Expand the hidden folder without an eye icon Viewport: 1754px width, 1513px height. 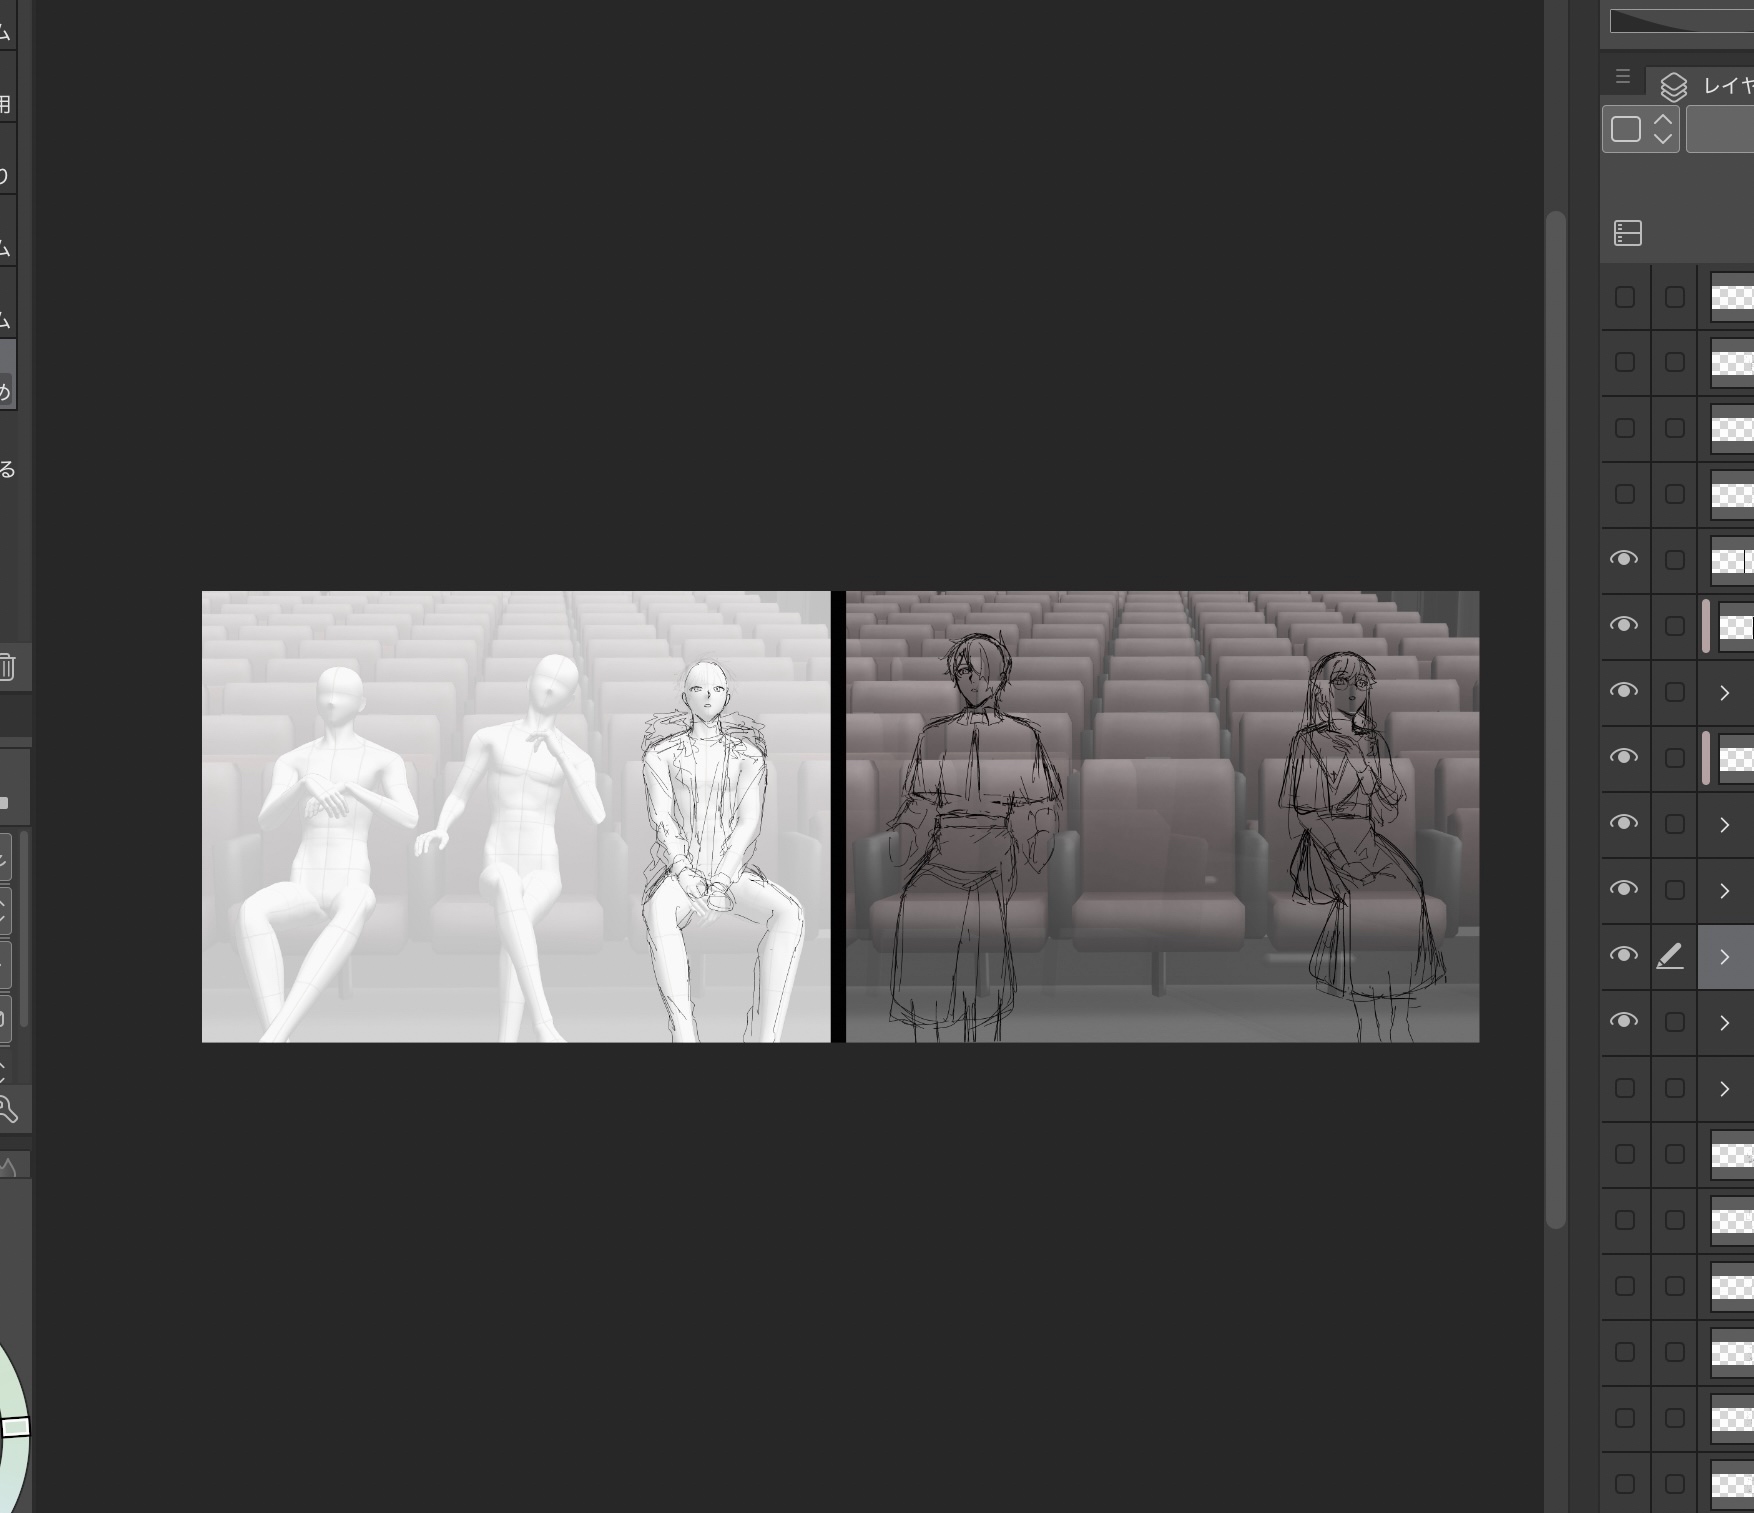pos(1724,1089)
